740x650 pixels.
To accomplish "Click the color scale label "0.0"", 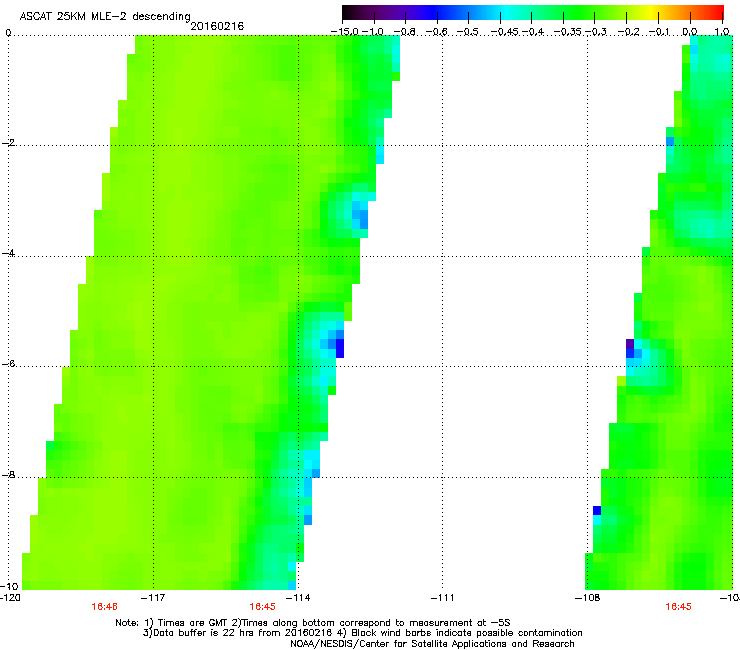I will 690,32.
